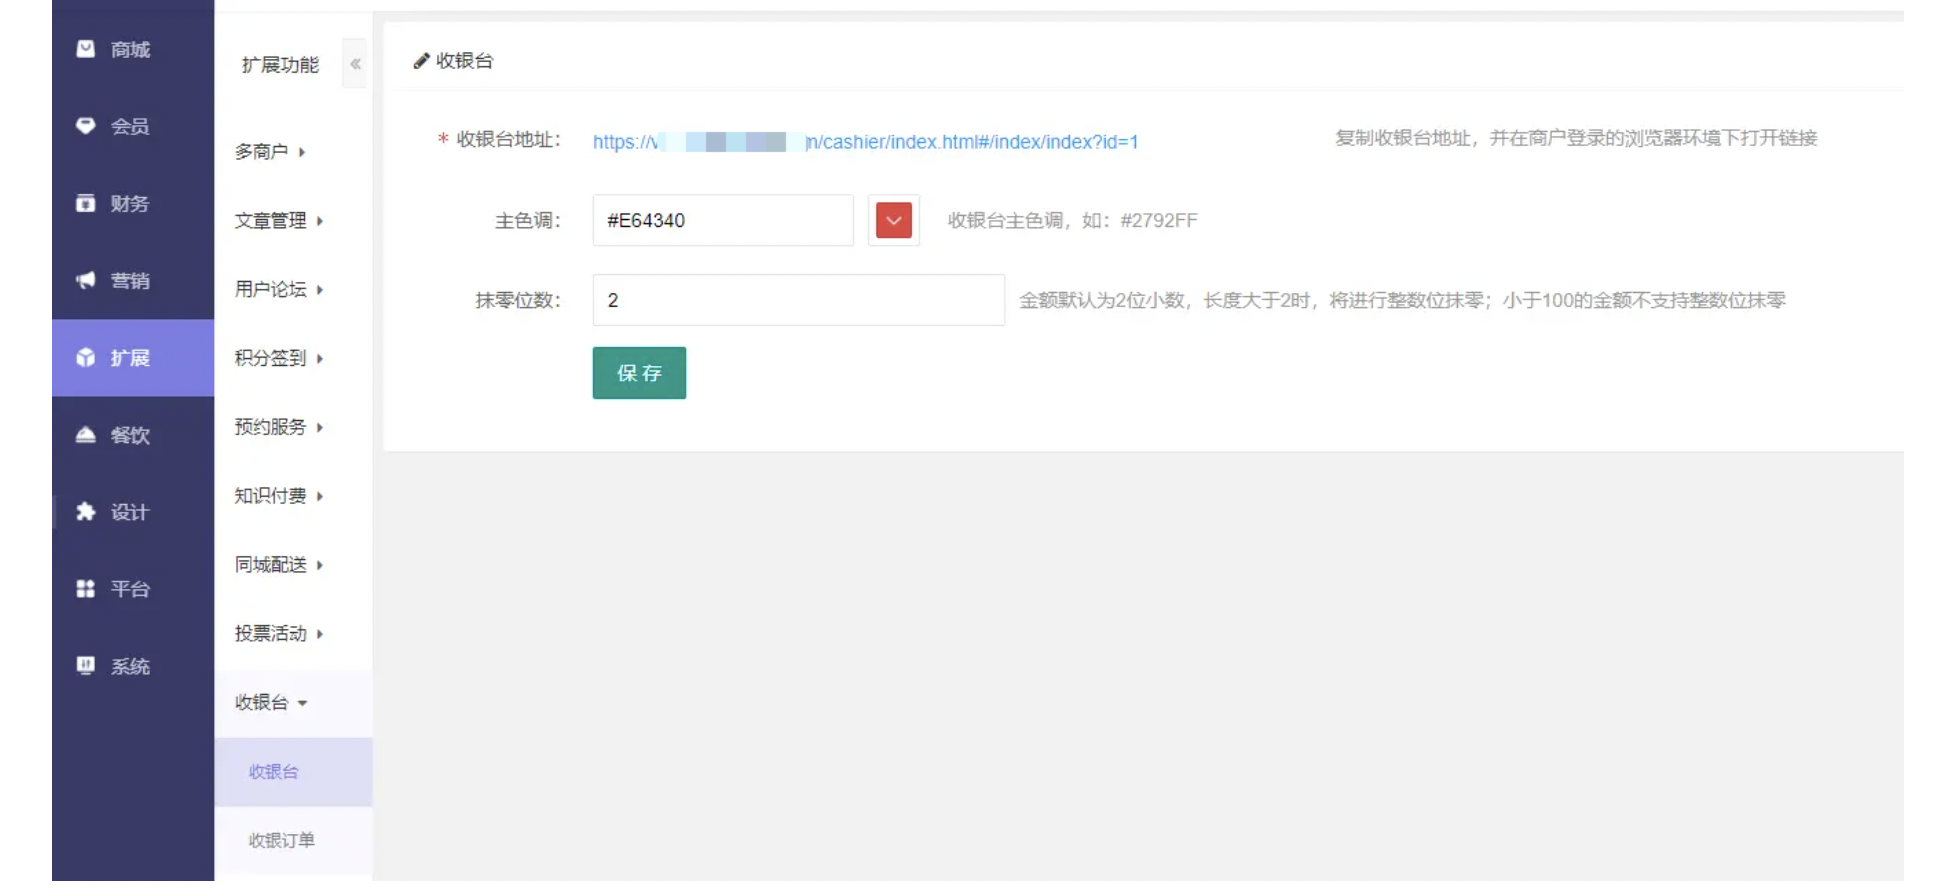Expand the 知识付费 submenu
1942x896 pixels.
[x=279, y=496]
